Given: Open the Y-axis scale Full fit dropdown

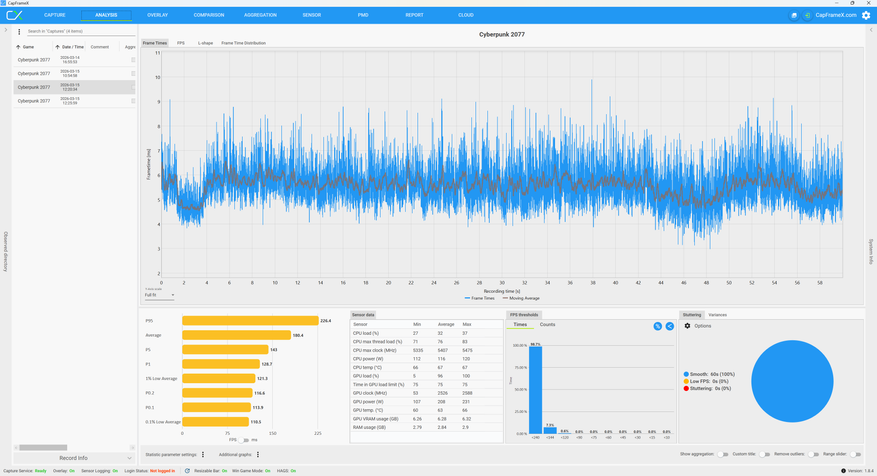Looking at the screenshot, I should pos(159,295).
